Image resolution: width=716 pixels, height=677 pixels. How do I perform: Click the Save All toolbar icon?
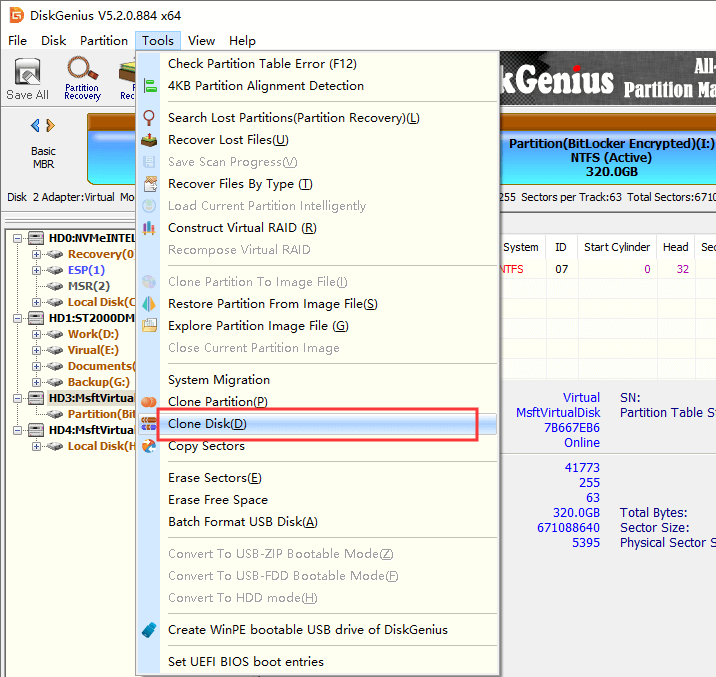[x=27, y=78]
